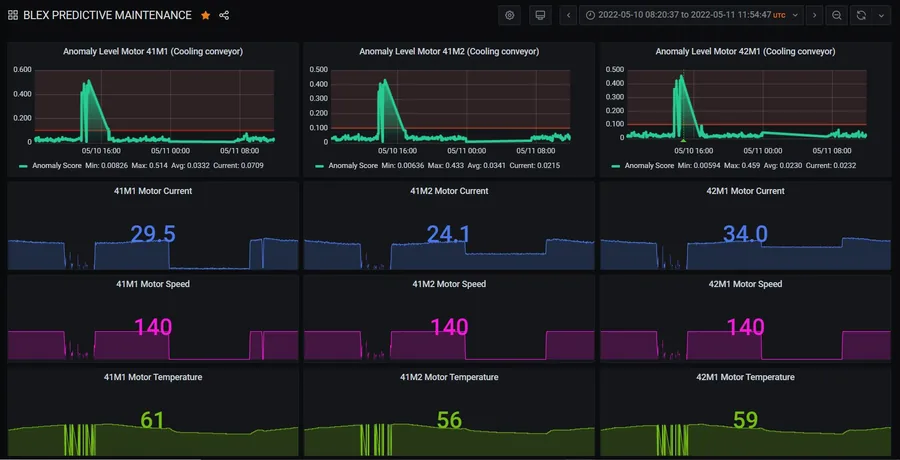
Task: Click the 59 temperature value
Action: pos(745,420)
